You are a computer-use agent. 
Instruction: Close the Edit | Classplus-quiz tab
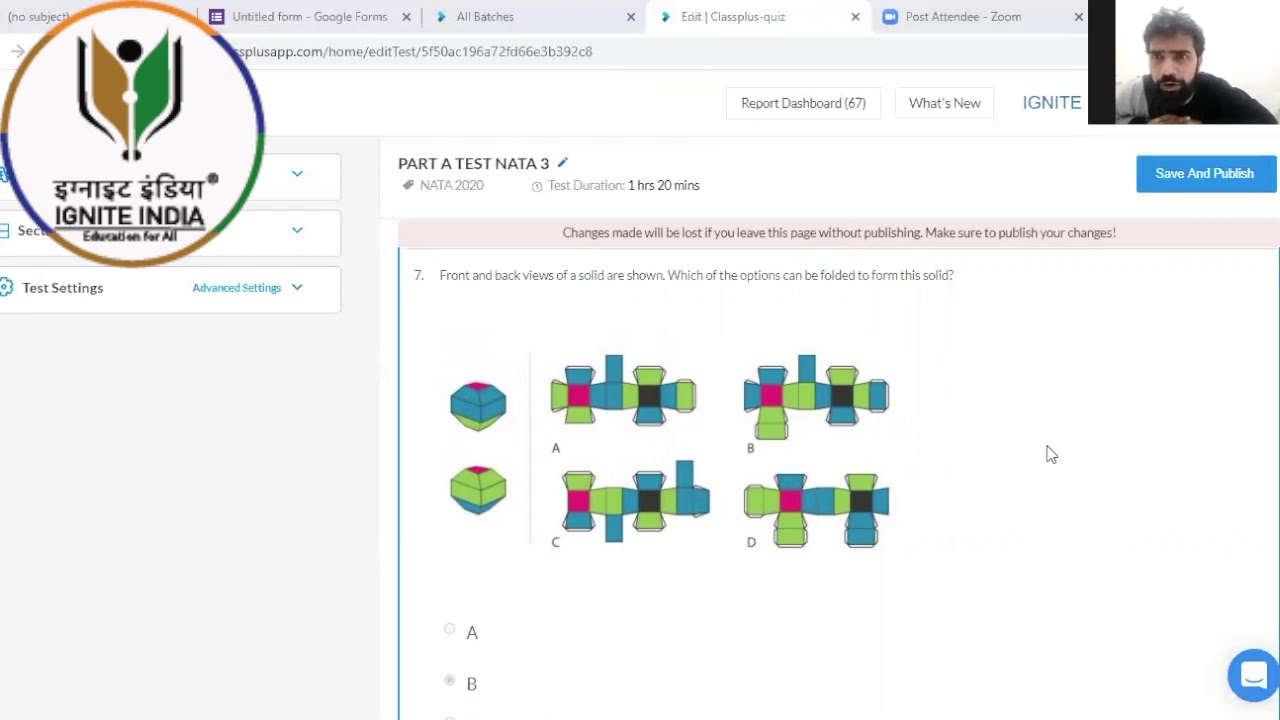(855, 17)
